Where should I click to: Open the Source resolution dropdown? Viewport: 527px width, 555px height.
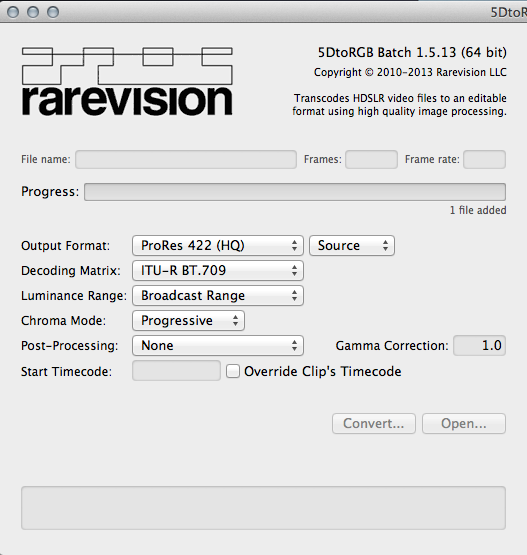352,245
